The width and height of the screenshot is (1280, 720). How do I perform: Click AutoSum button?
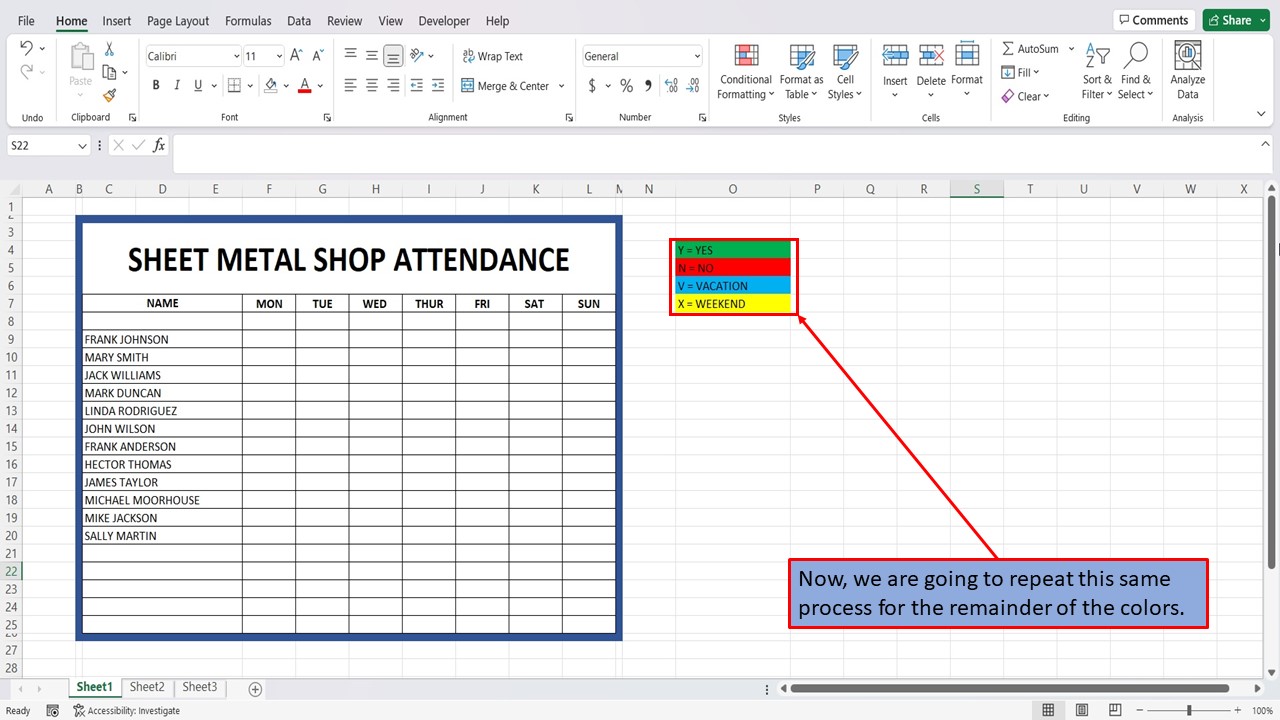pos(1031,49)
